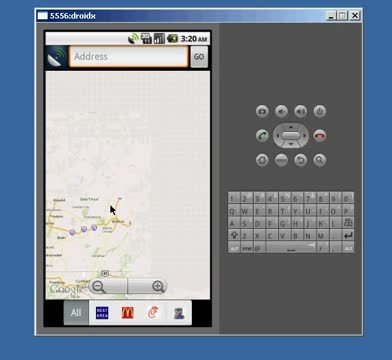Zoom in the map
The height and width of the screenshot is (360, 392).
[x=147, y=286]
